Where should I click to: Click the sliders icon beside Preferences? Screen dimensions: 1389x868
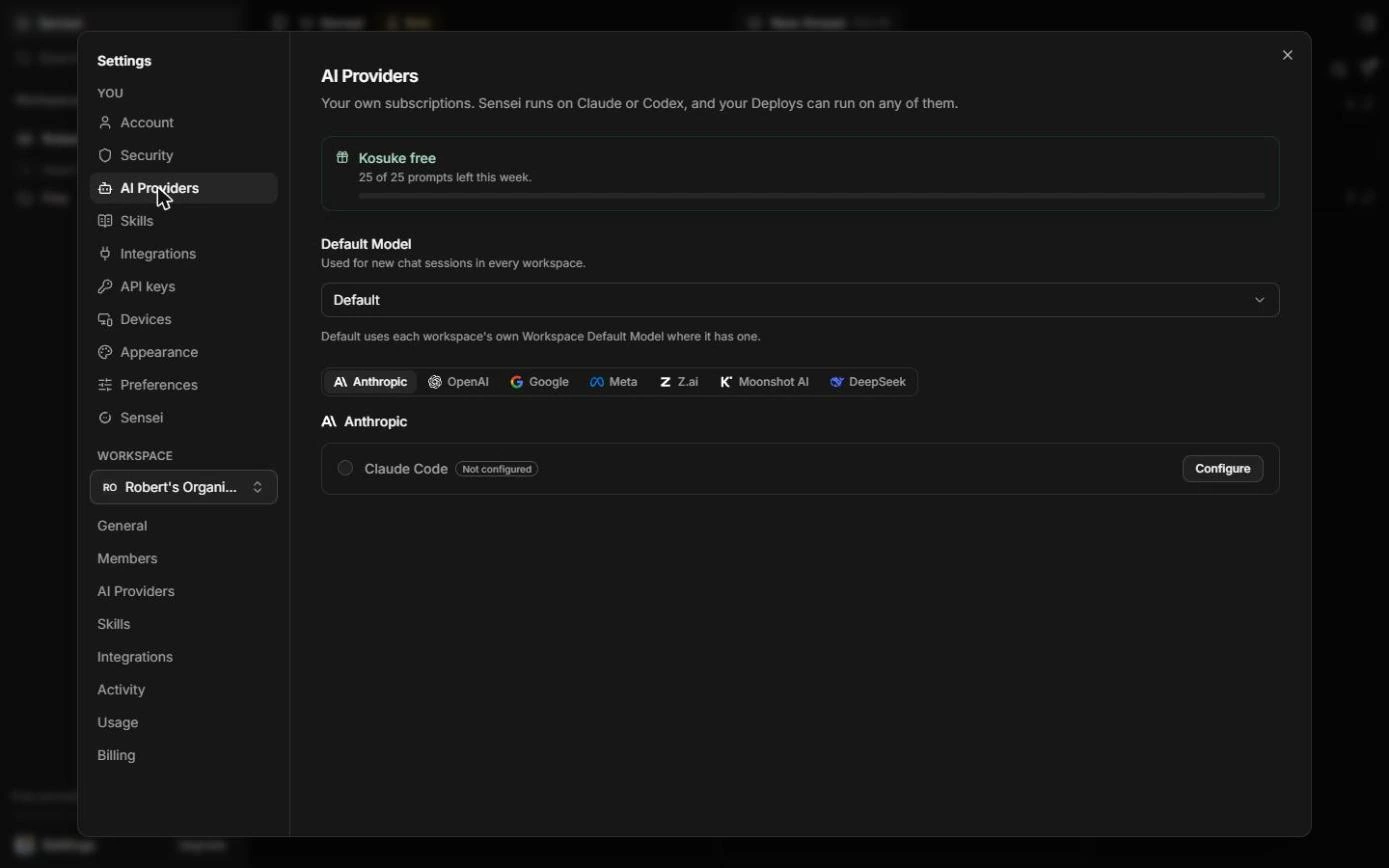(x=105, y=385)
